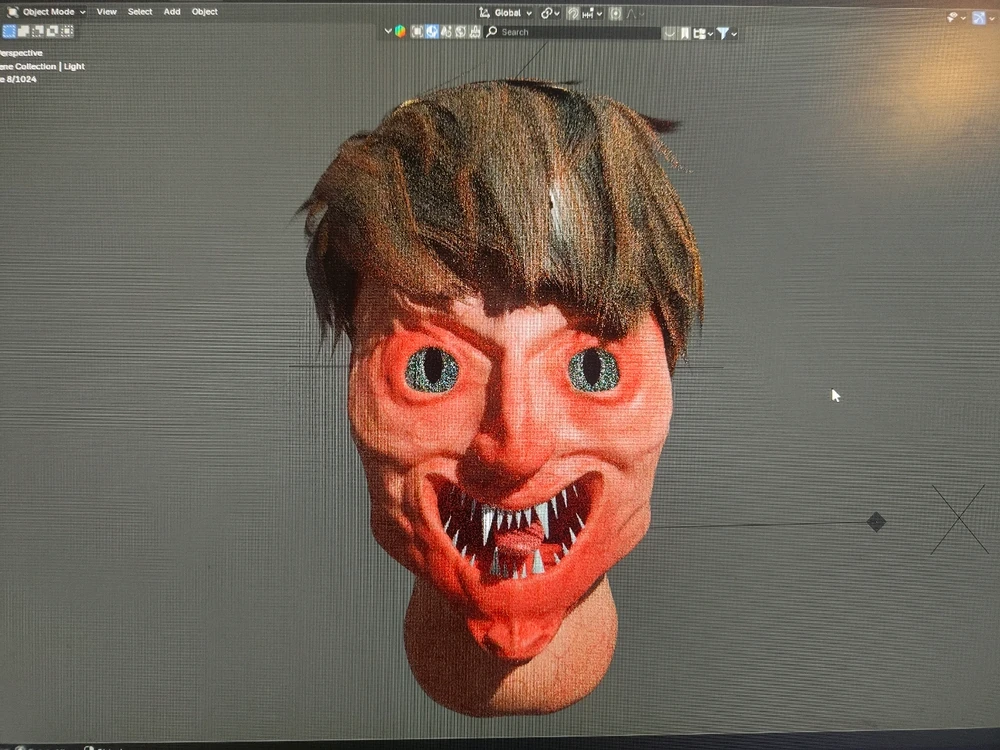Choose the second select mode icon (extend selection)
The height and width of the screenshot is (750, 1000).
[24, 31]
